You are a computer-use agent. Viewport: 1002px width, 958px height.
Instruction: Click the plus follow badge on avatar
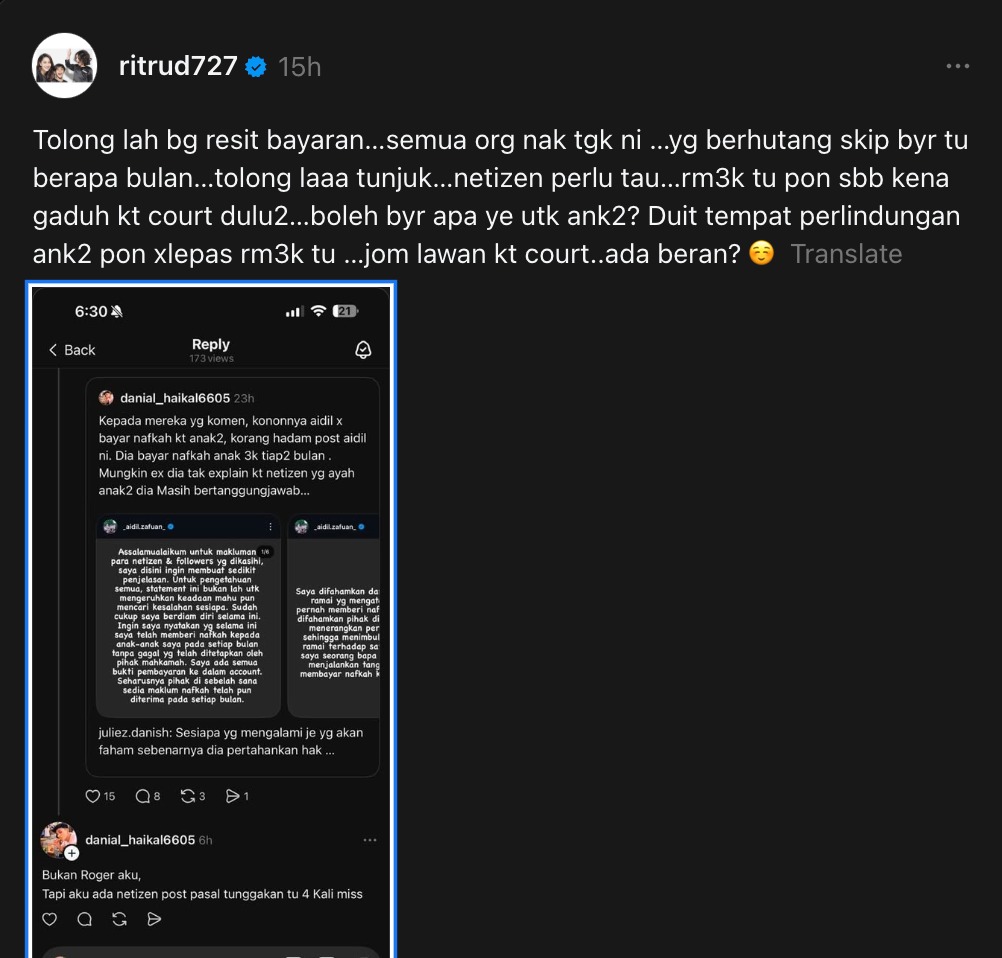72,853
